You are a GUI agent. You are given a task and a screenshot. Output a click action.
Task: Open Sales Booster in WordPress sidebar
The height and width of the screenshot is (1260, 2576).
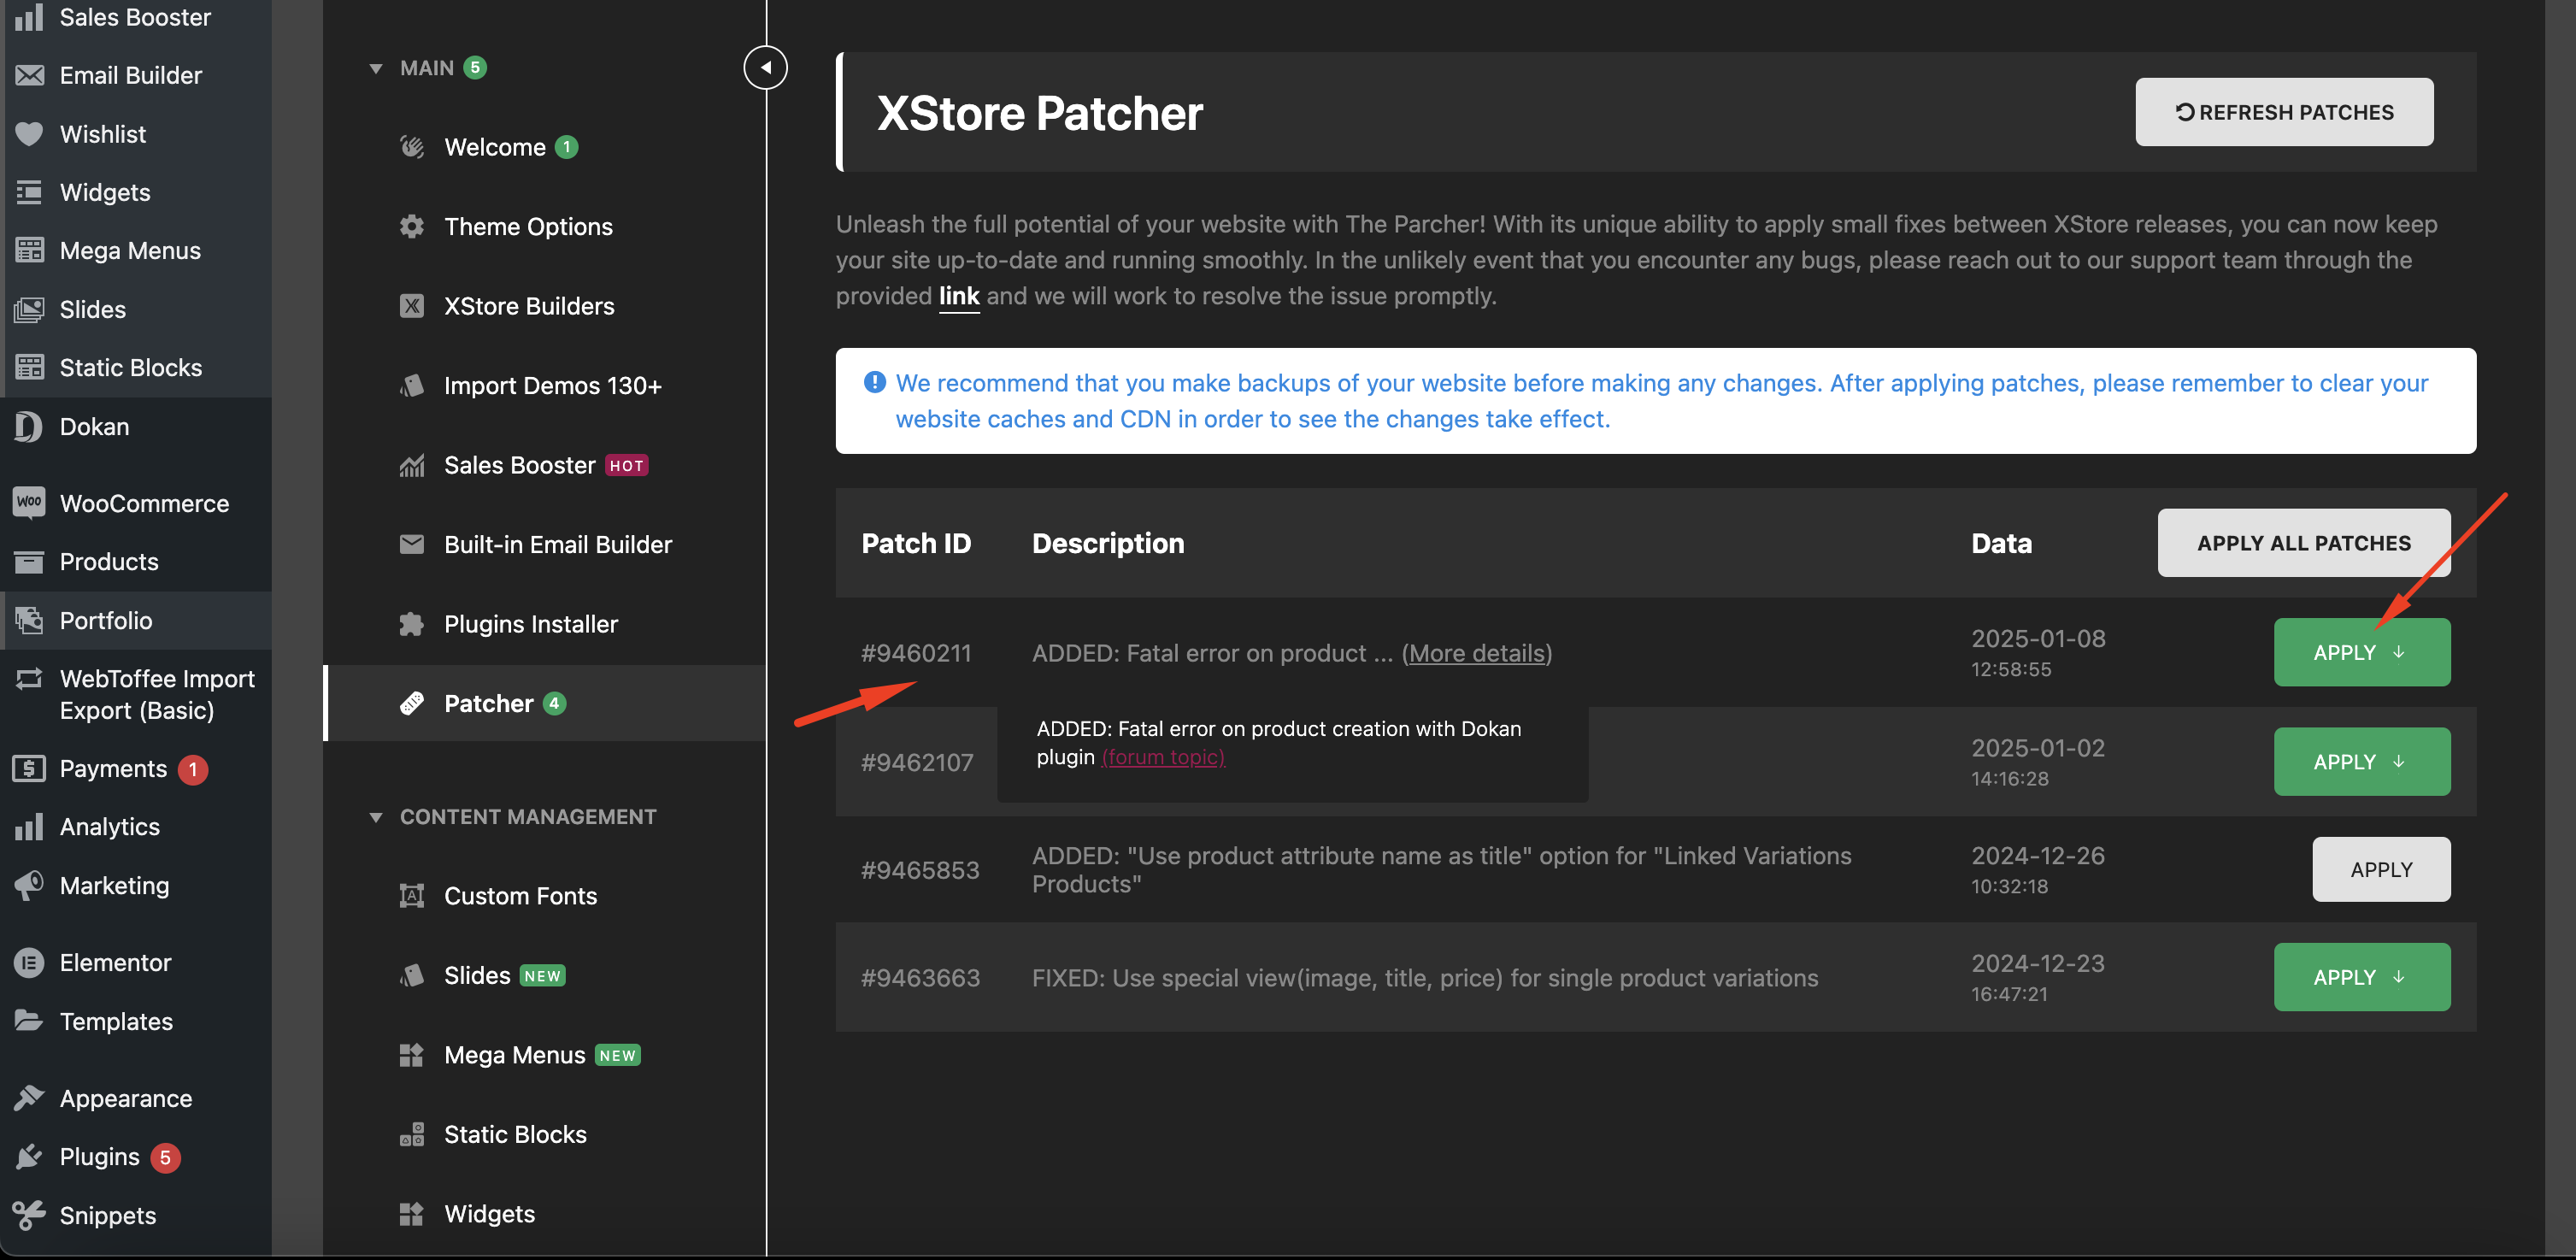(135, 17)
